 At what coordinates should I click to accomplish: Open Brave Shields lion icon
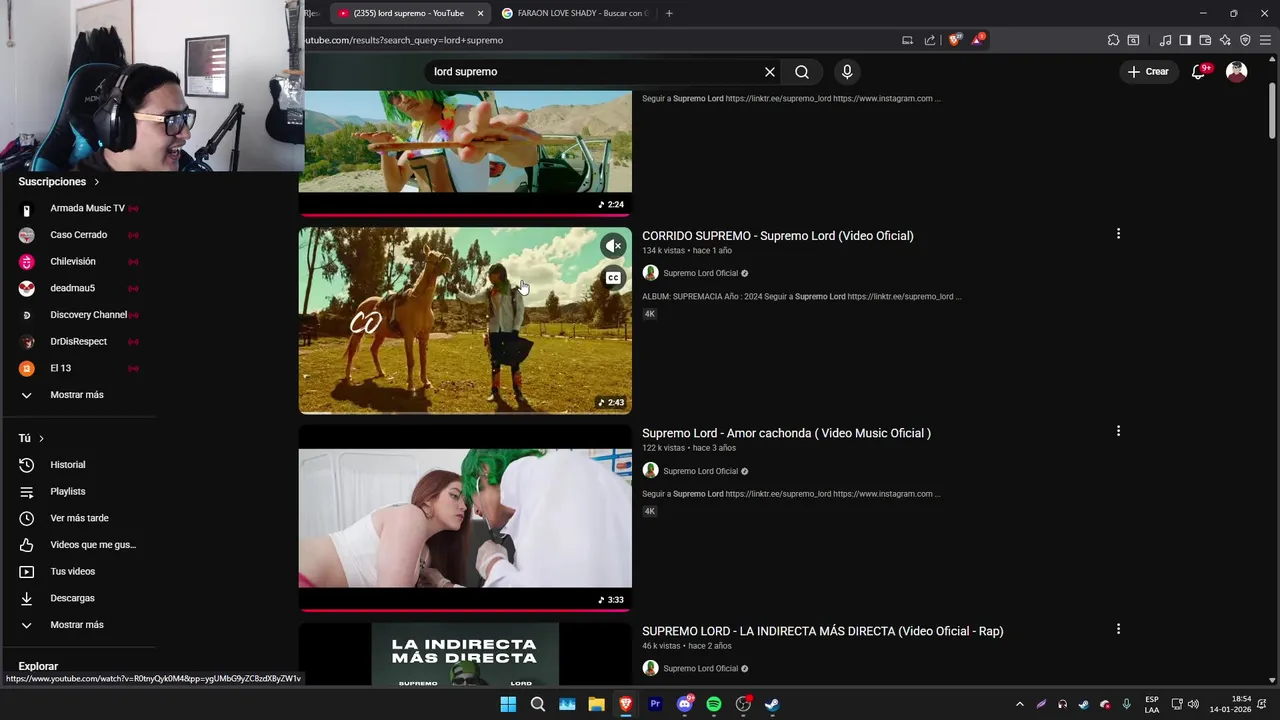pos(954,40)
